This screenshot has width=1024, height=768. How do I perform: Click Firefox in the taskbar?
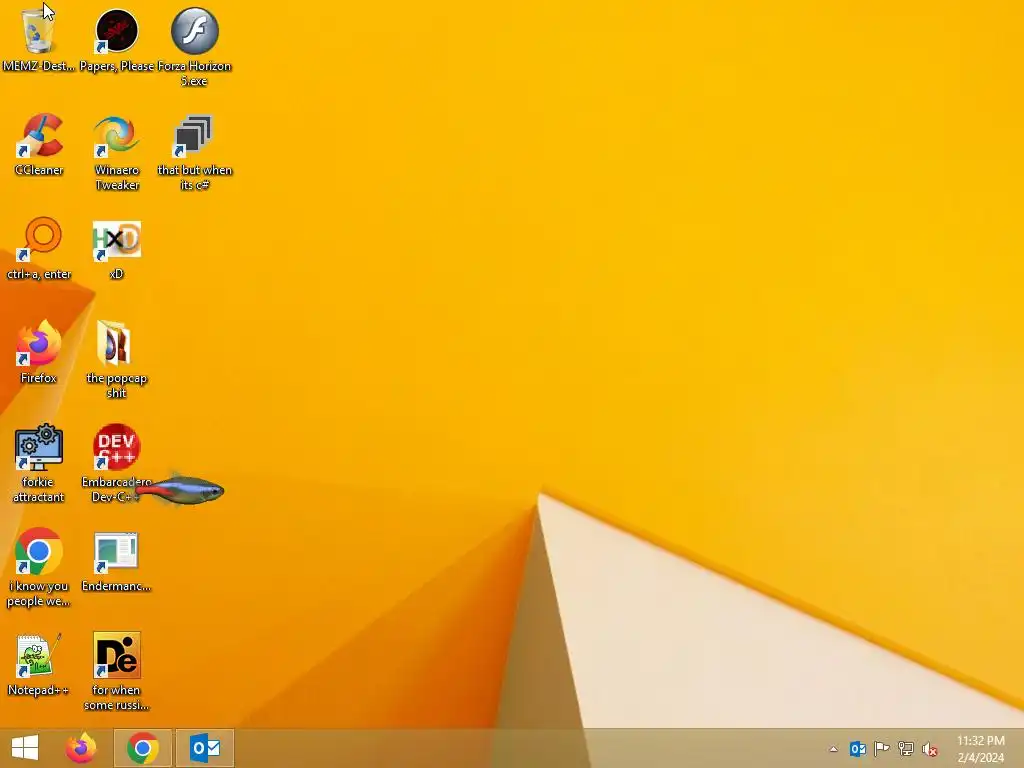tap(81, 748)
